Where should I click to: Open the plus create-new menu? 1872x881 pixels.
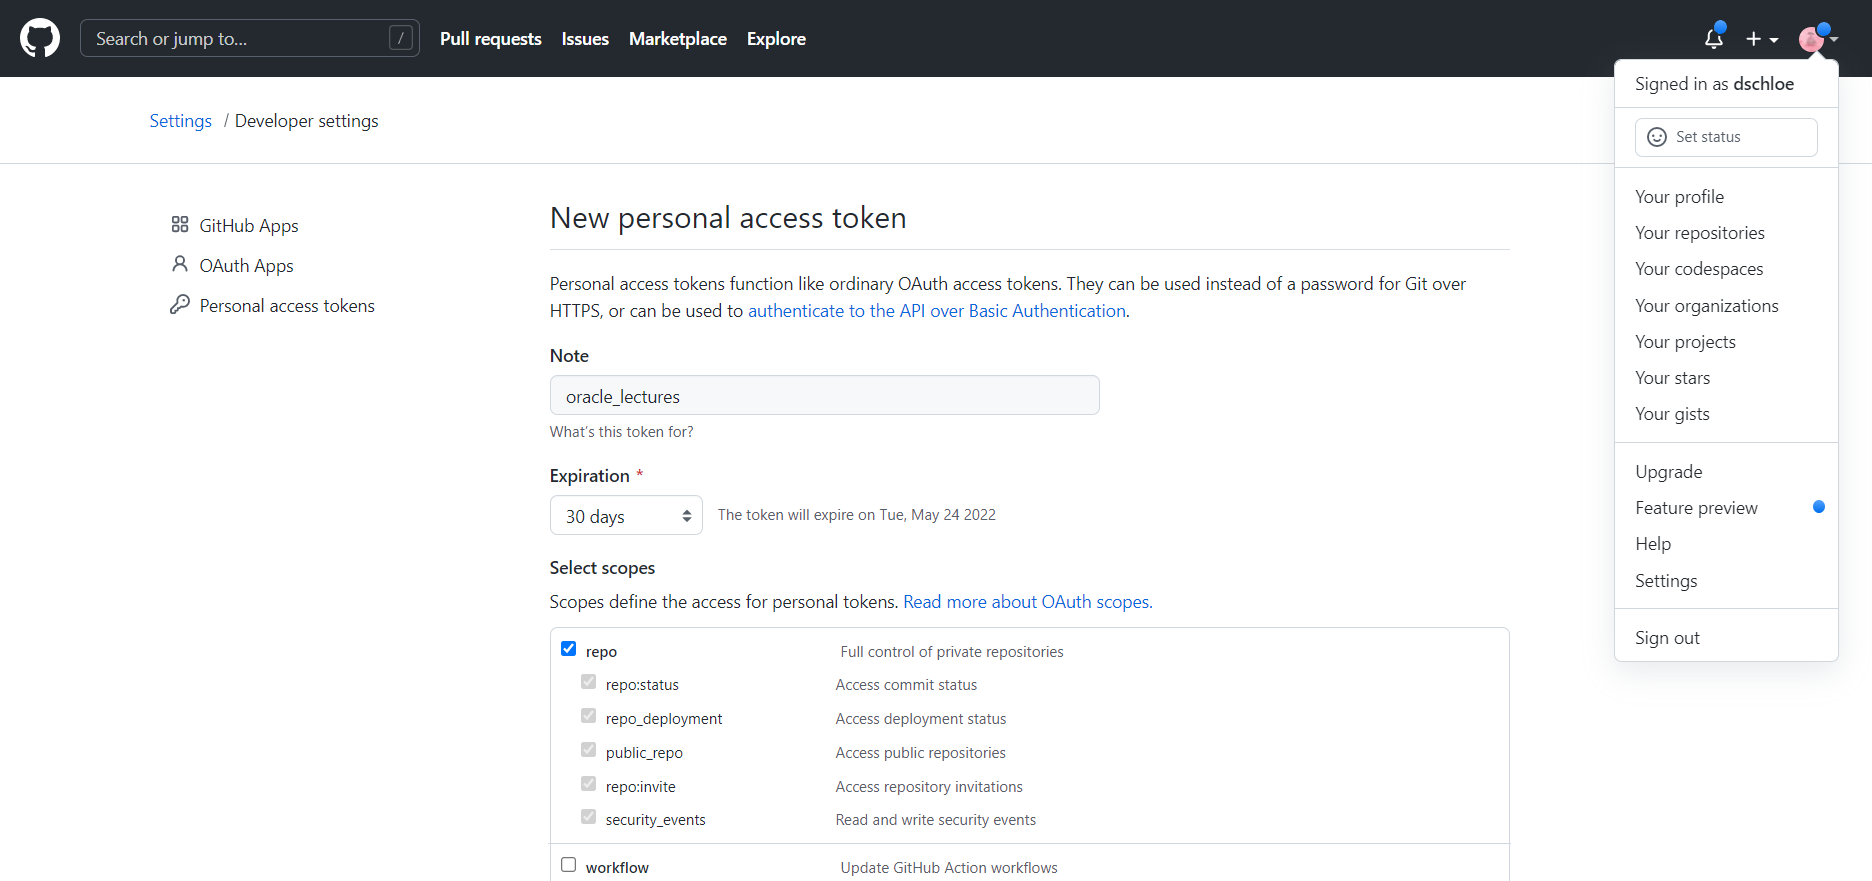[x=1762, y=39]
